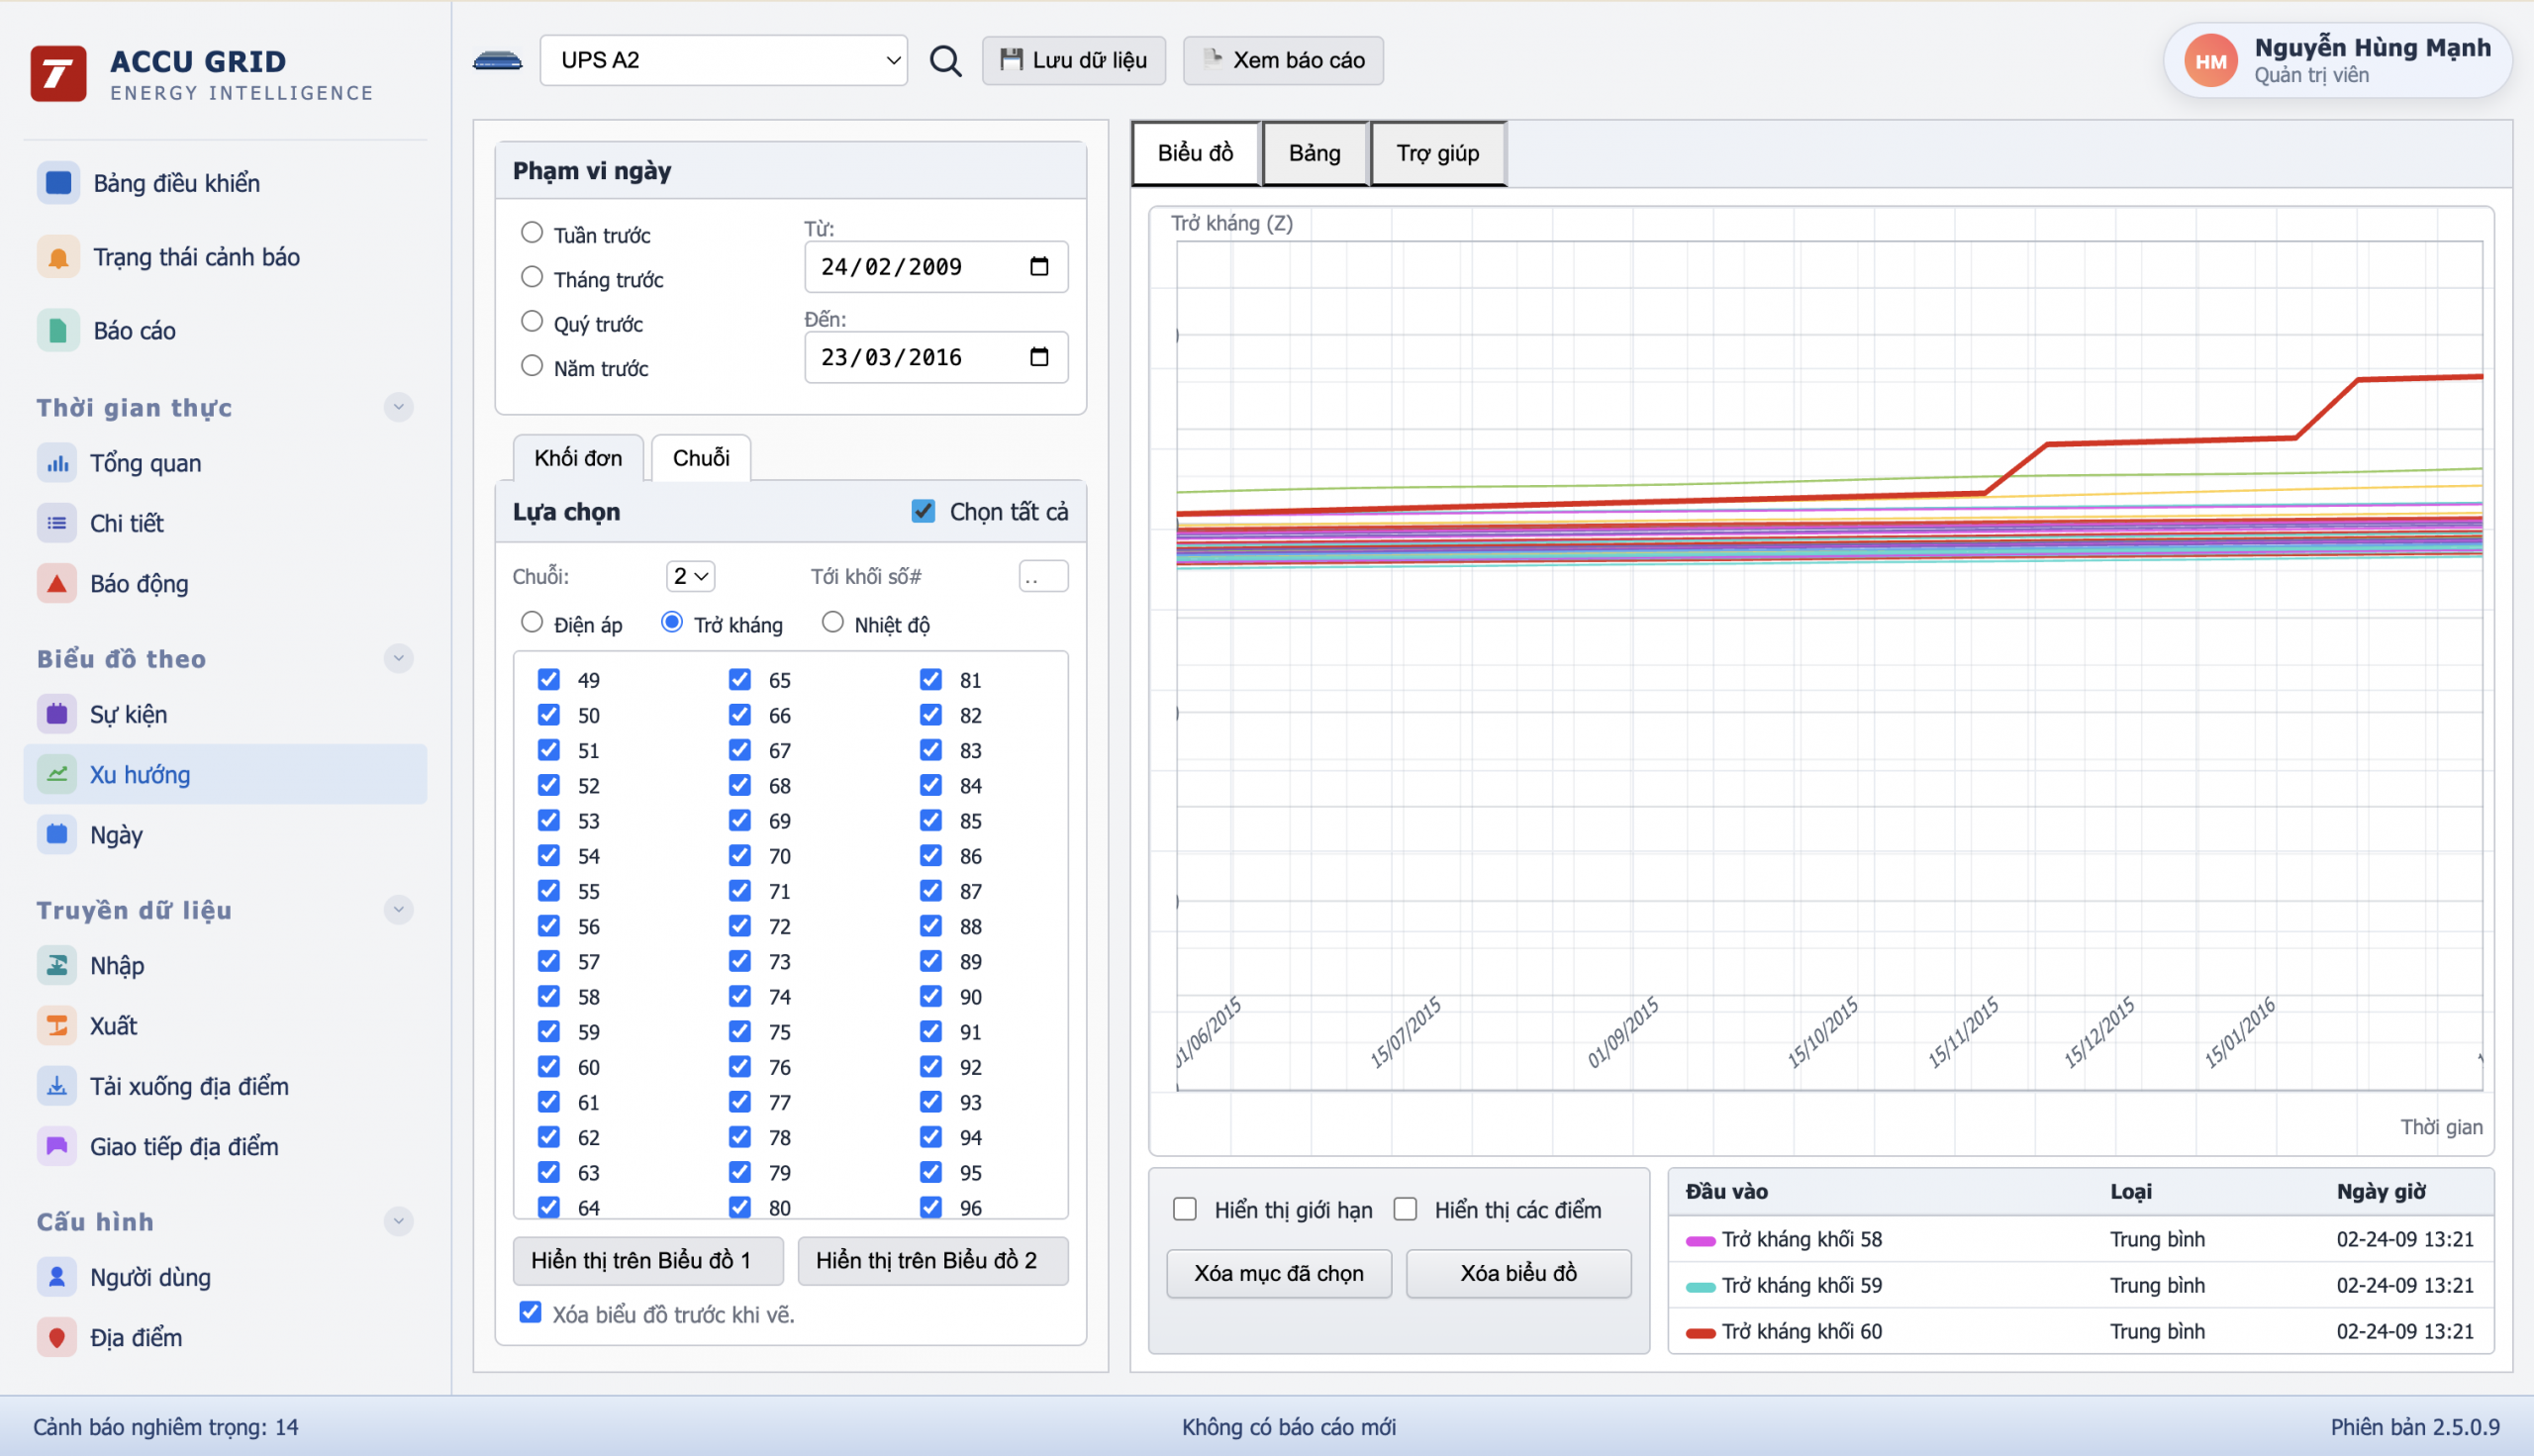Click the Xóa biểu đồ button

pyautogui.click(x=1517, y=1273)
